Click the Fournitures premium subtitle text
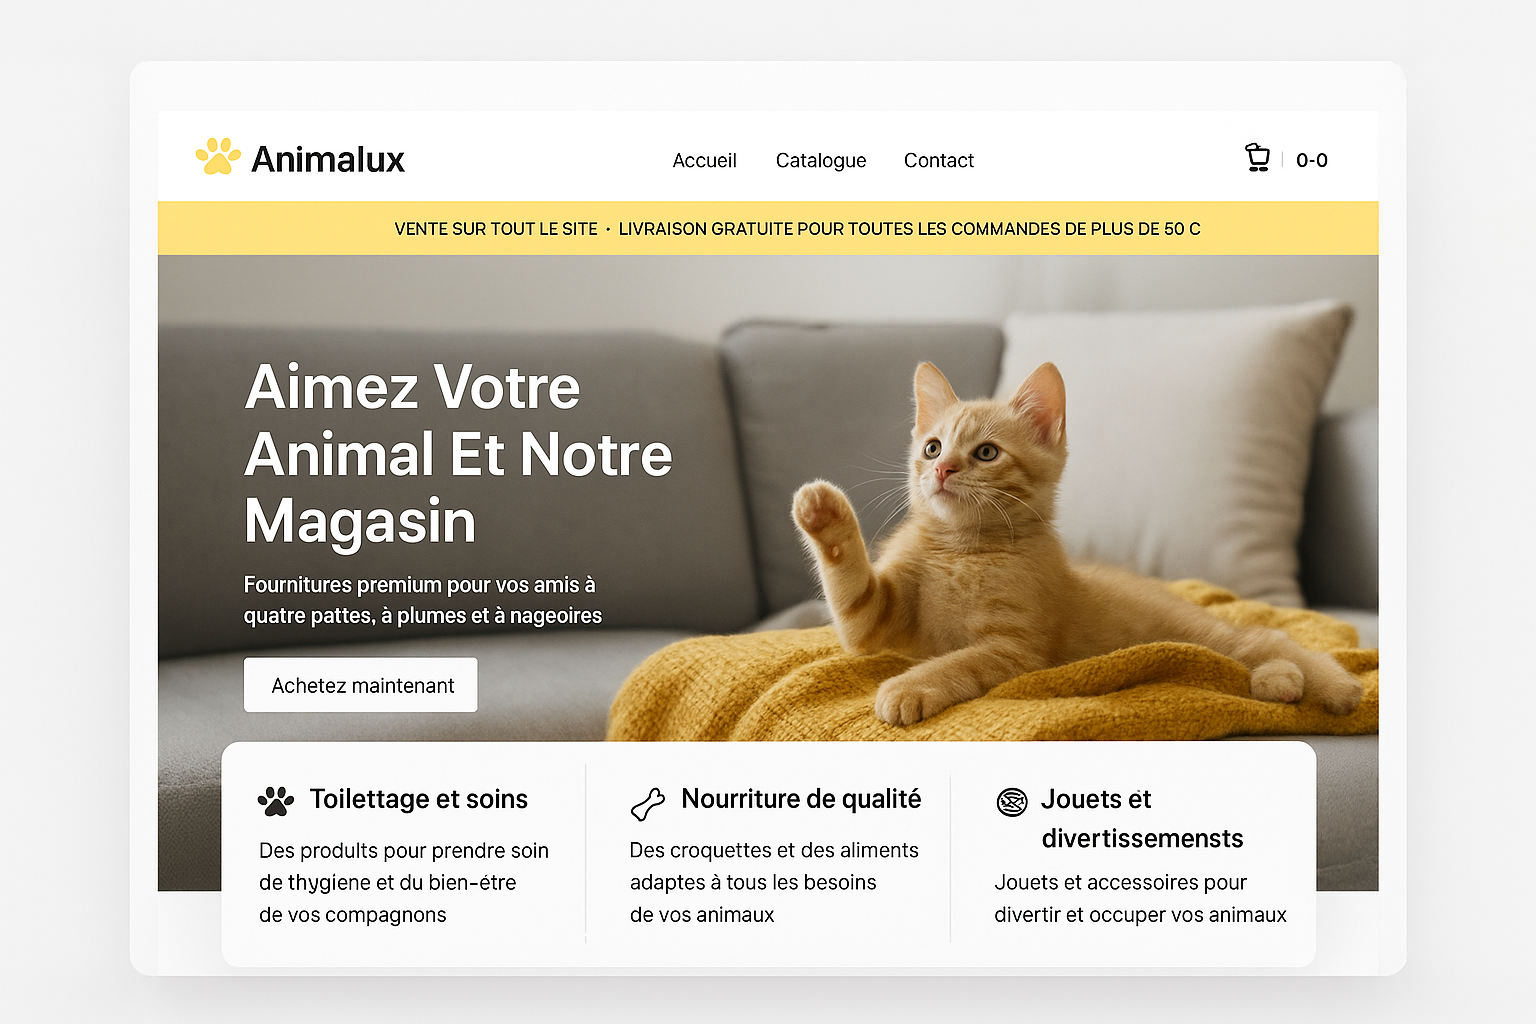1536x1024 pixels. [423, 600]
